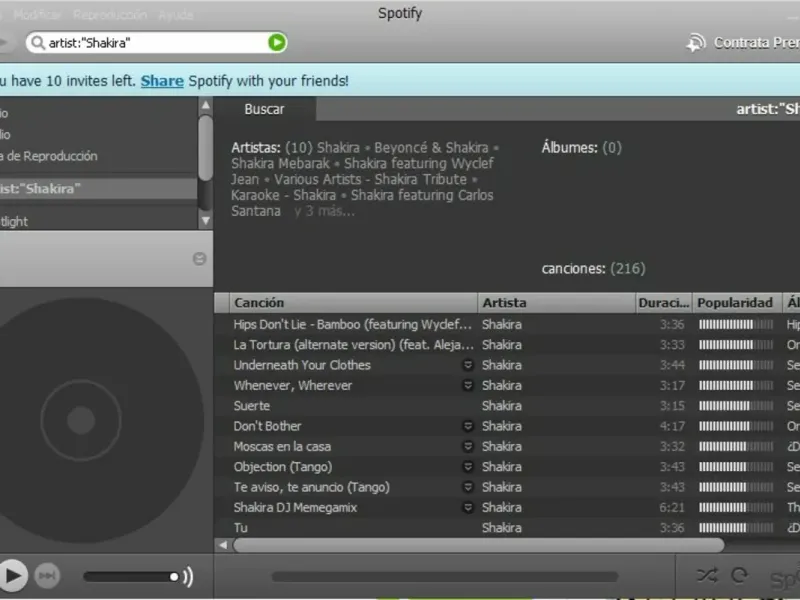
Task: Select the Buscar tab
Action: pyautogui.click(x=264, y=109)
